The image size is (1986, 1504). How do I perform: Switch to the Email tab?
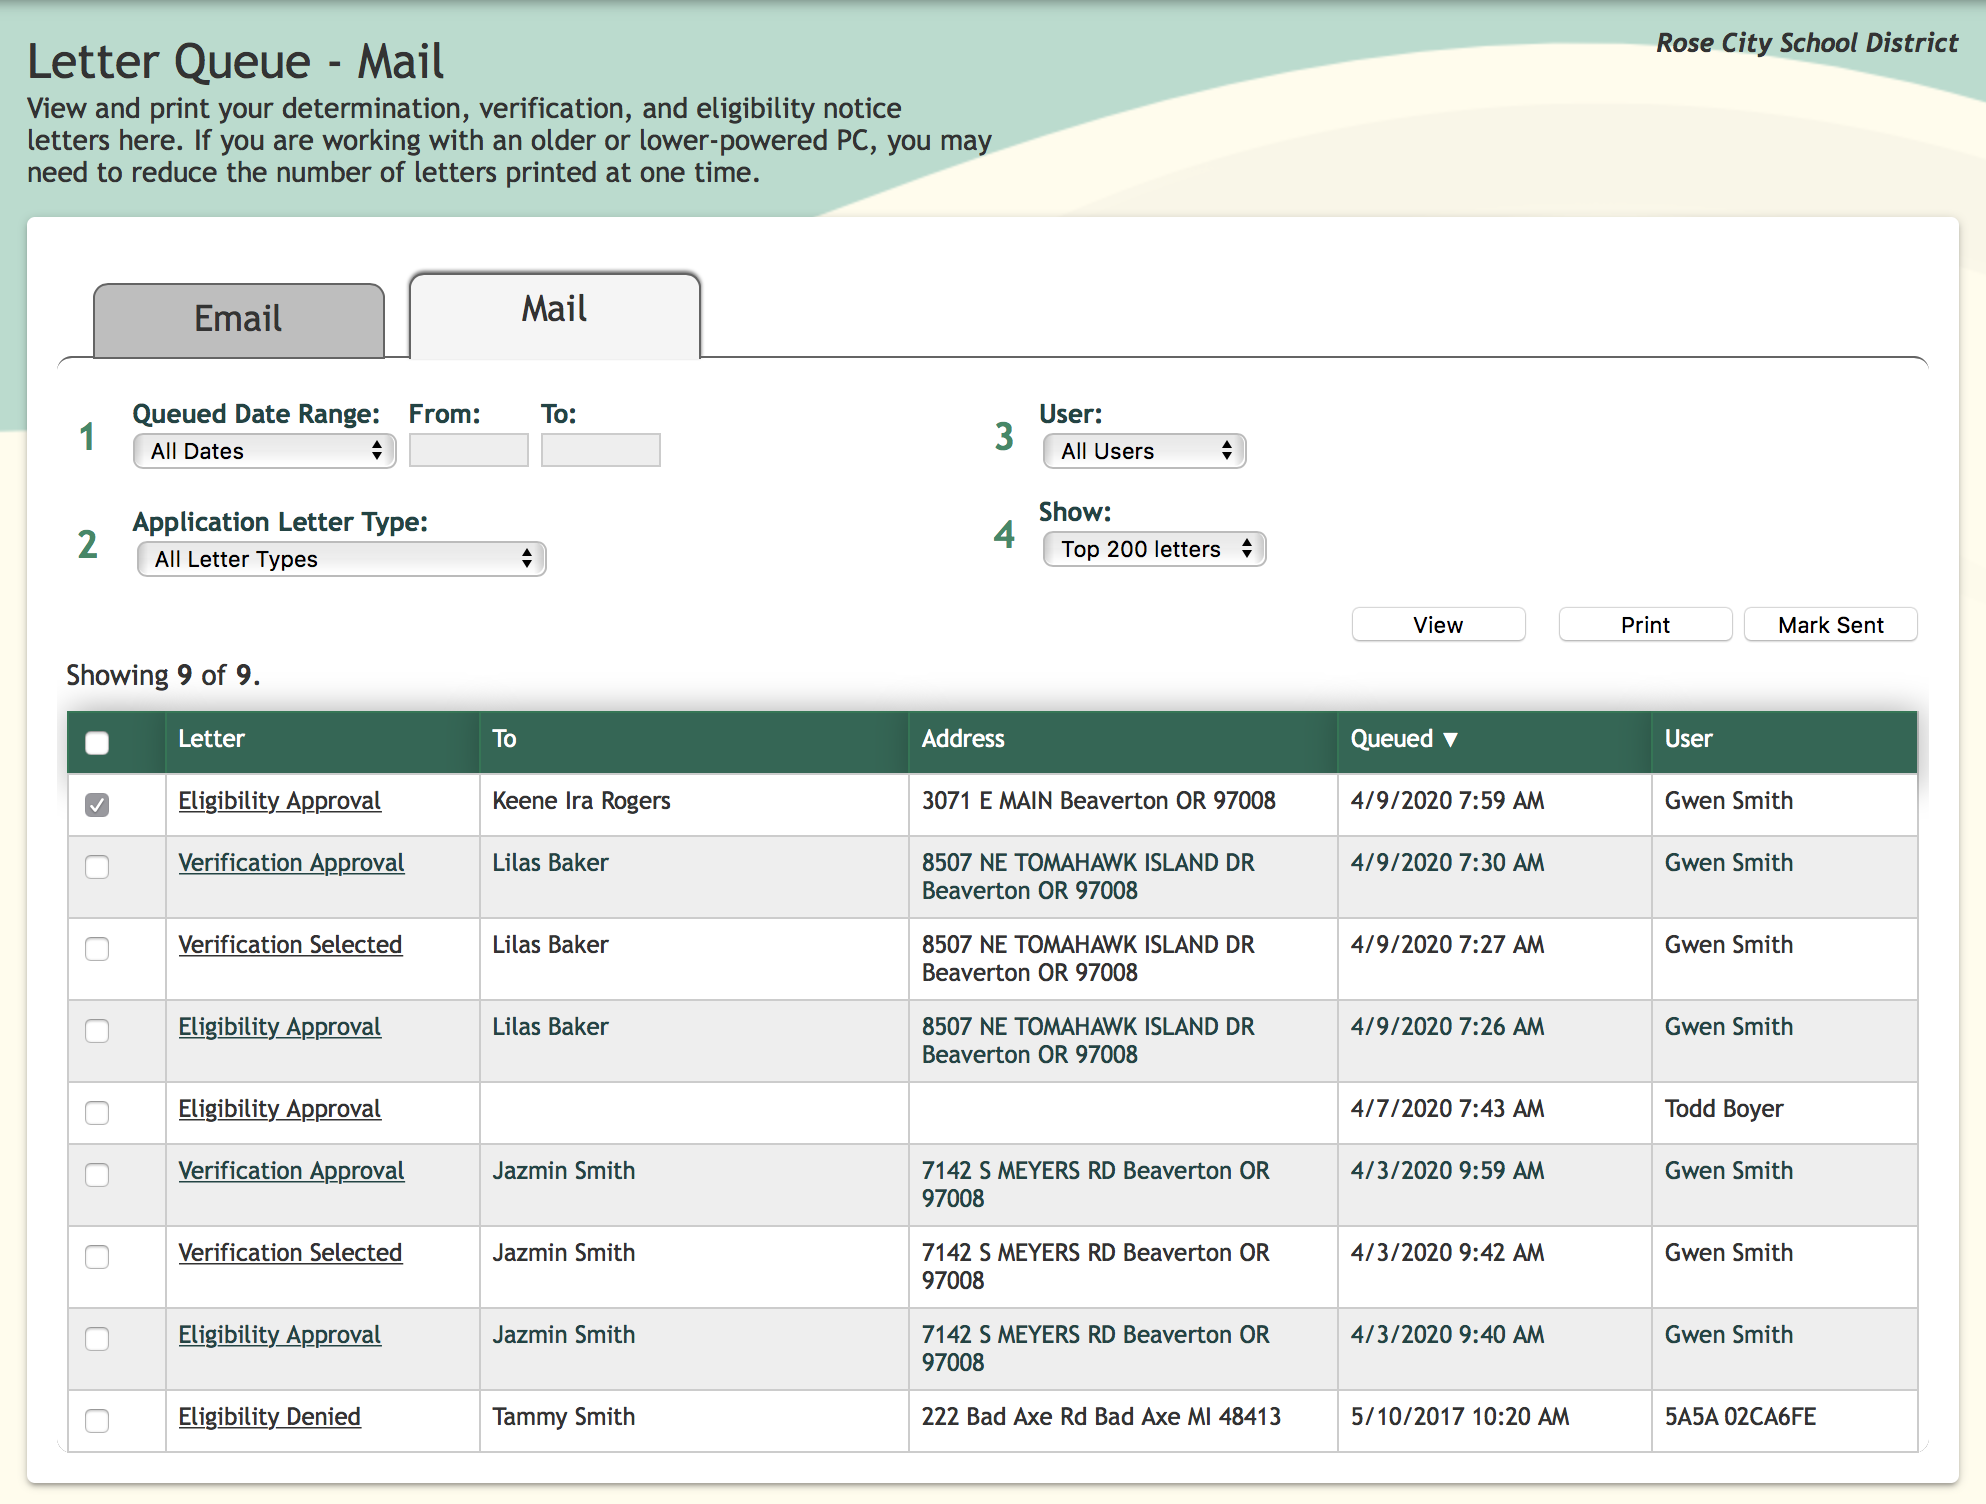point(238,320)
